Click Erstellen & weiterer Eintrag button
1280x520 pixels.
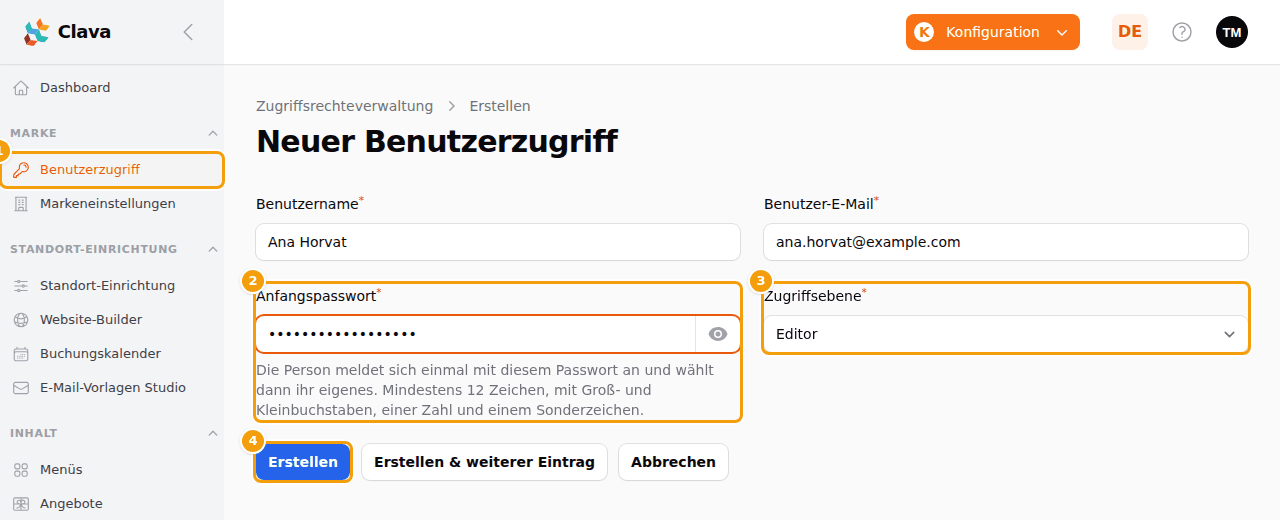(x=484, y=462)
